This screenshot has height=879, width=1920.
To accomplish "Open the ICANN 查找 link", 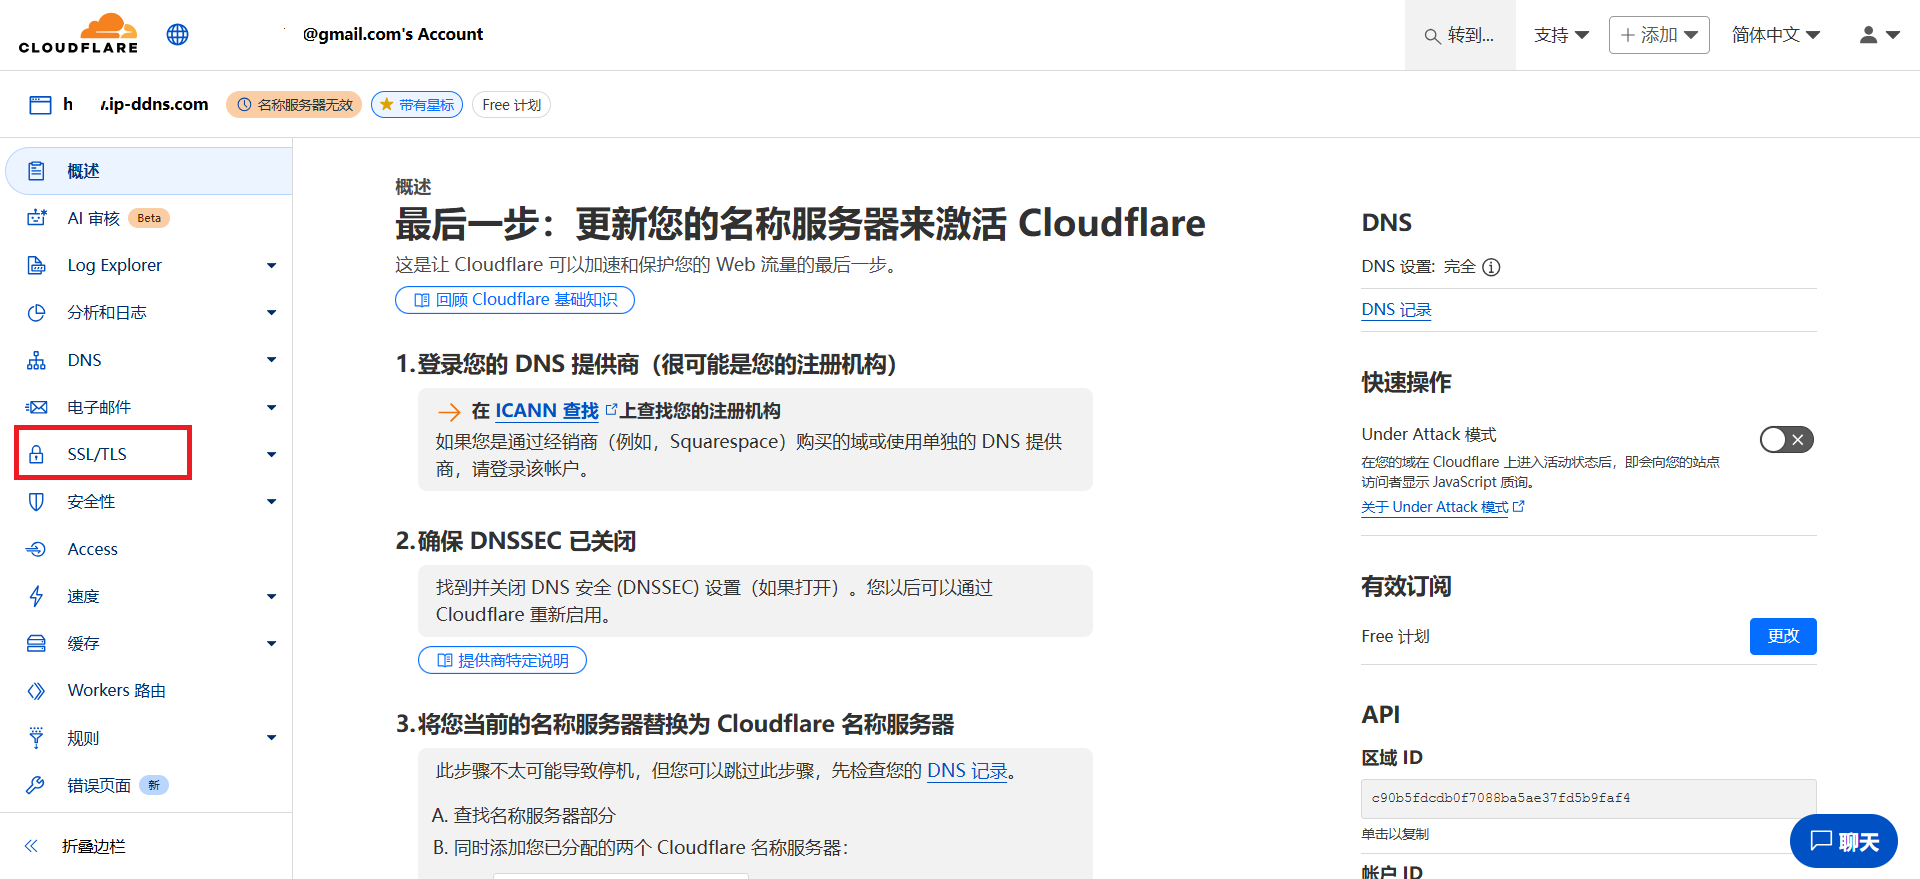I will [x=546, y=411].
